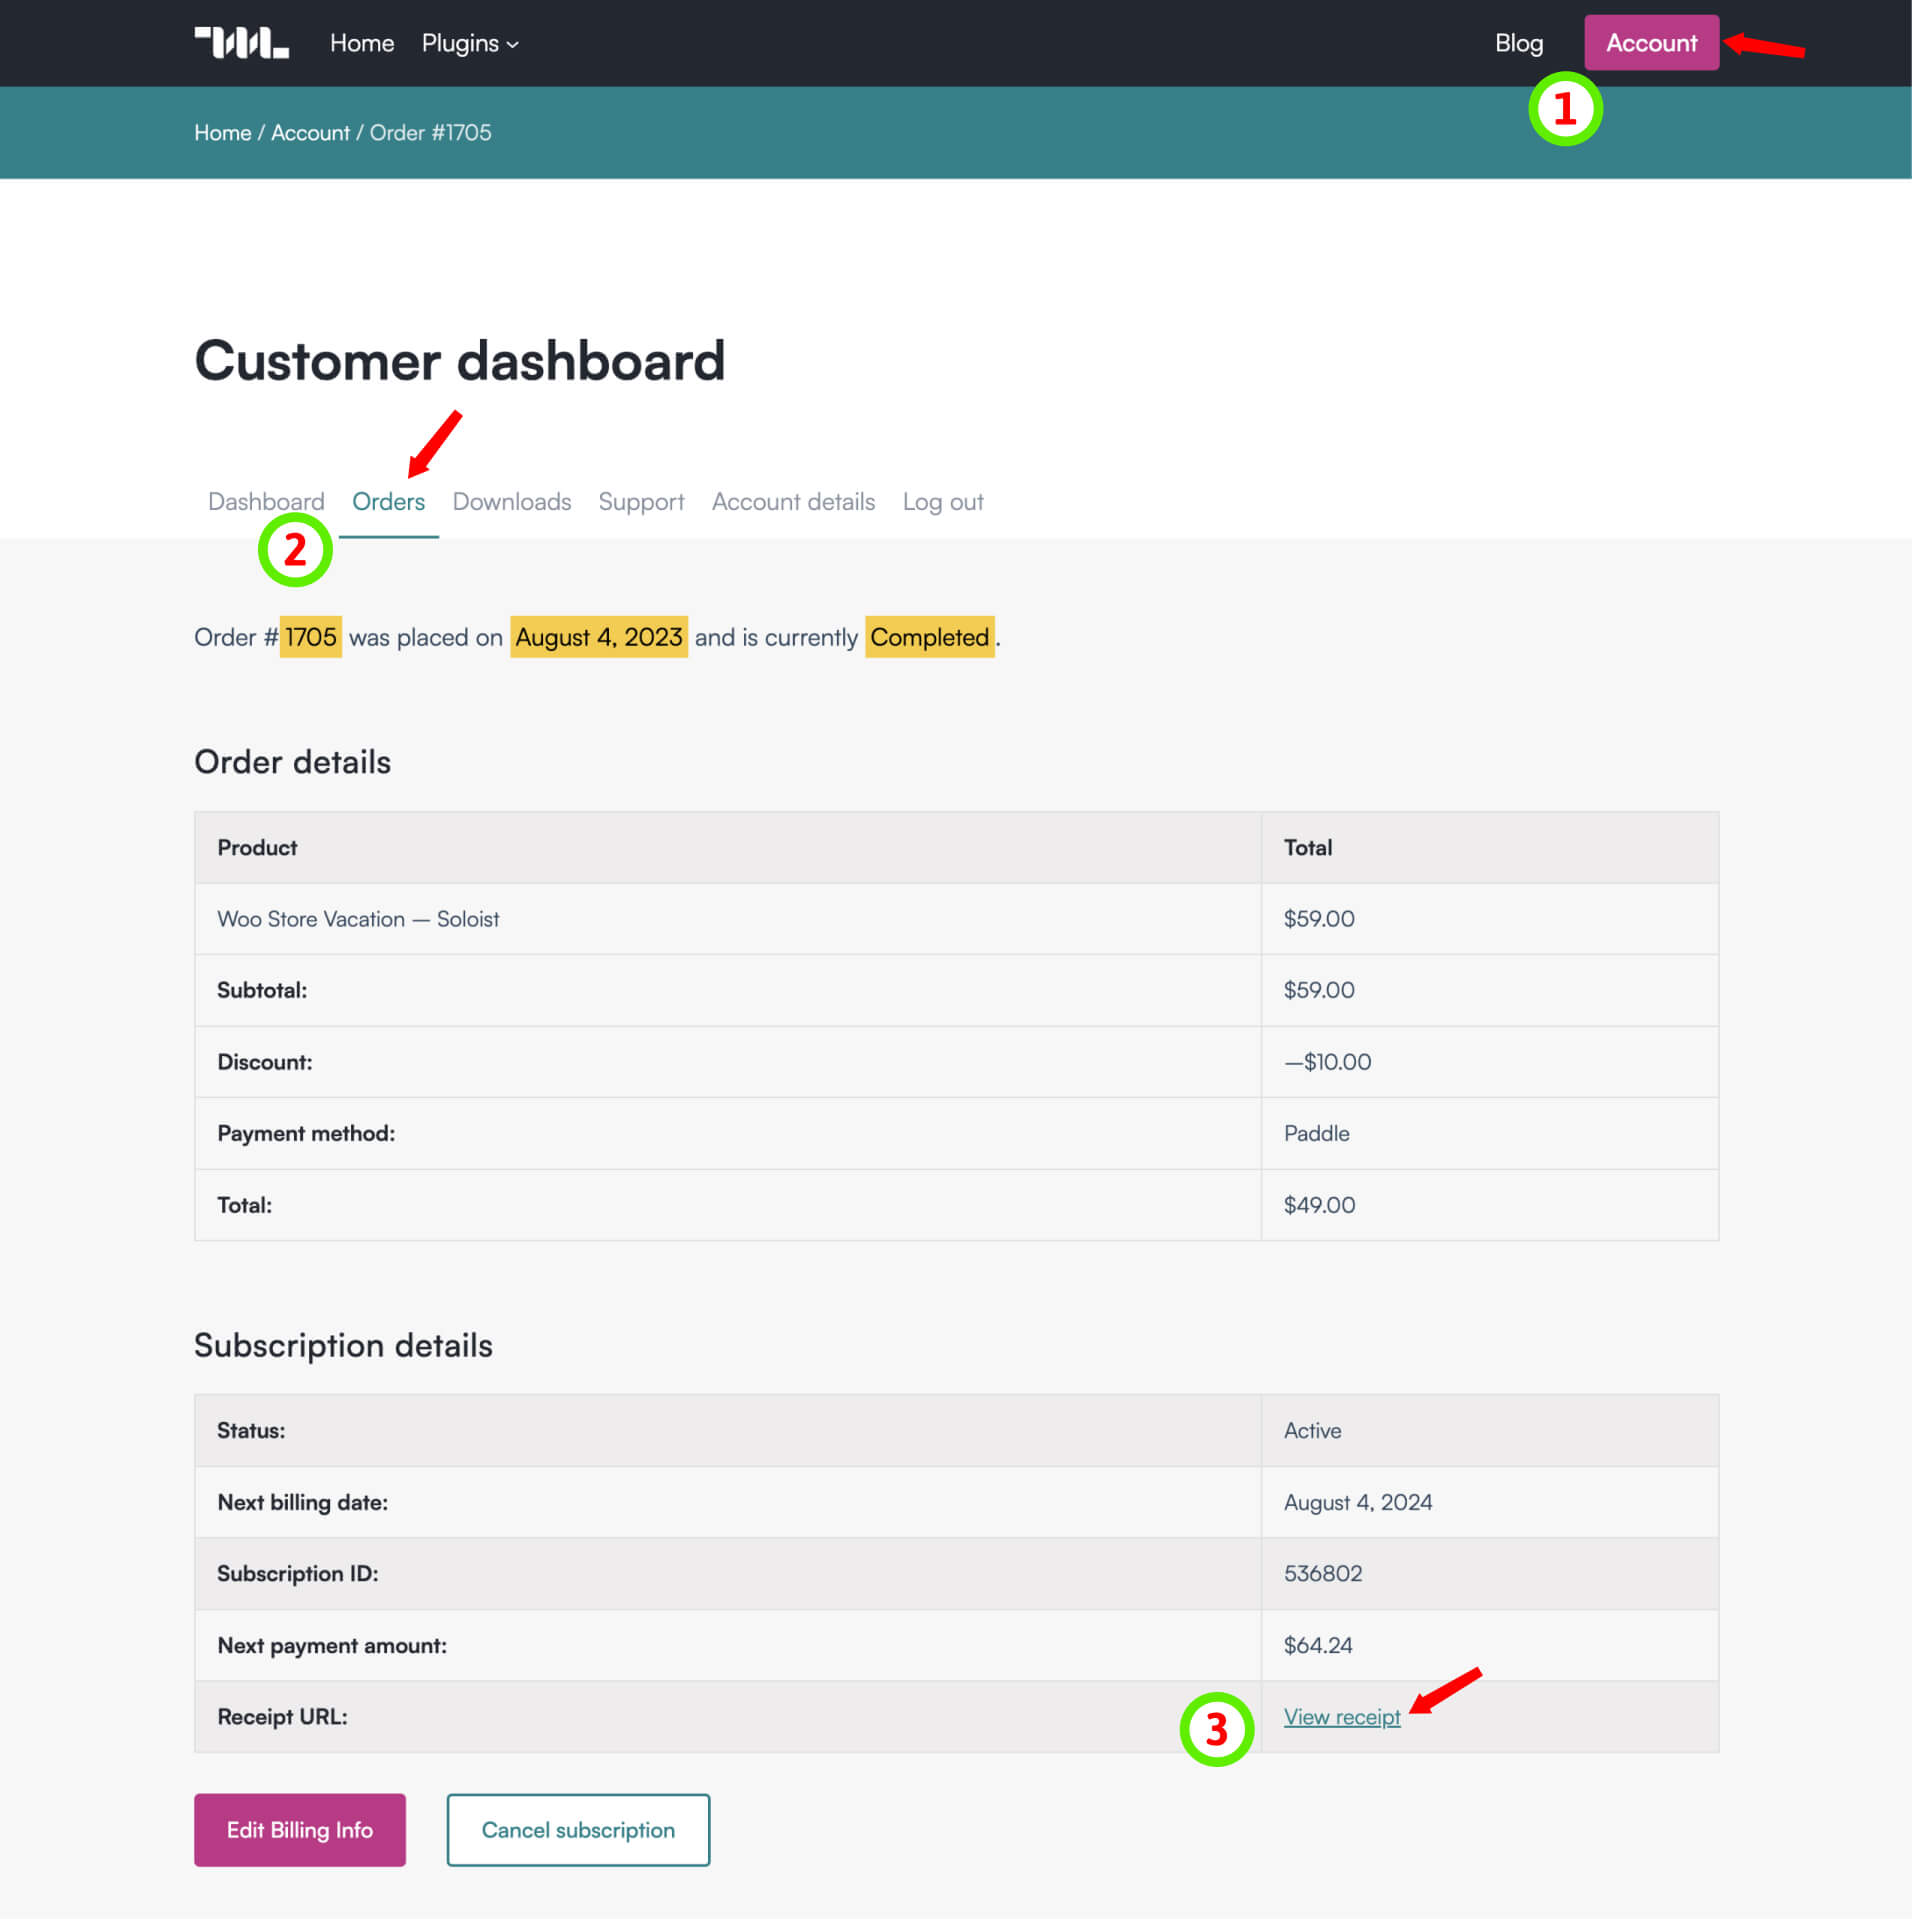Click next payment amount $64.24
1912x1919 pixels.
(1318, 1645)
